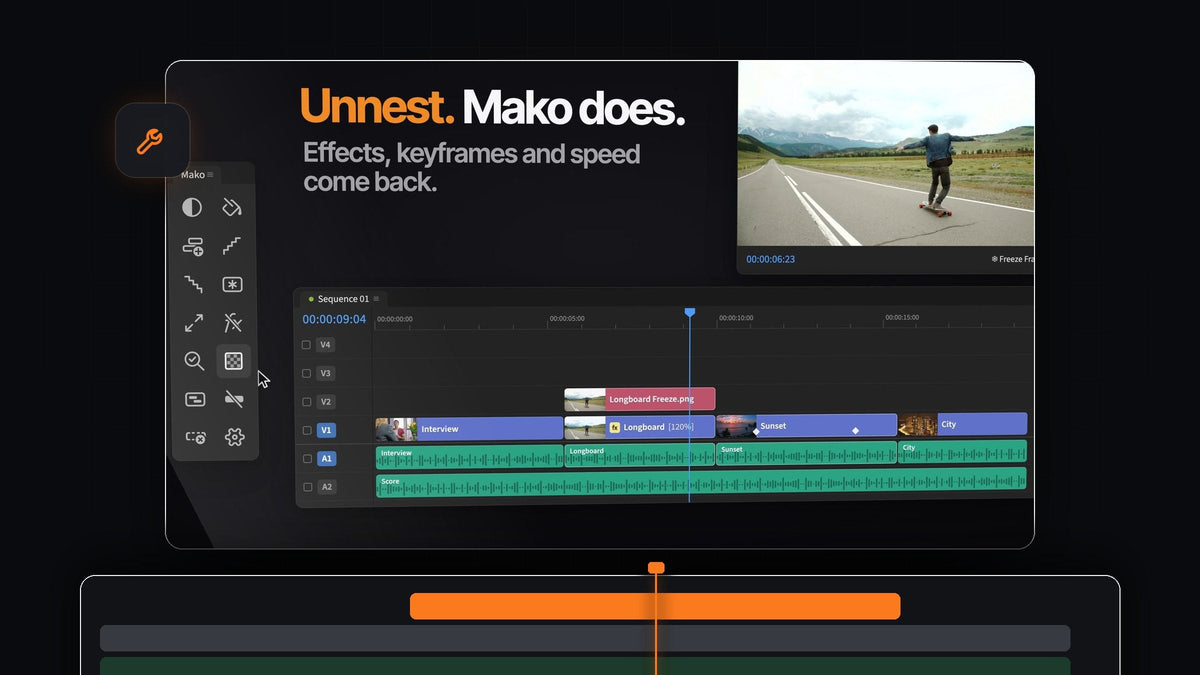The height and width of the screenshot is (675, 1200).
Task: Click the struck-through bar icon
Action: 234,399
